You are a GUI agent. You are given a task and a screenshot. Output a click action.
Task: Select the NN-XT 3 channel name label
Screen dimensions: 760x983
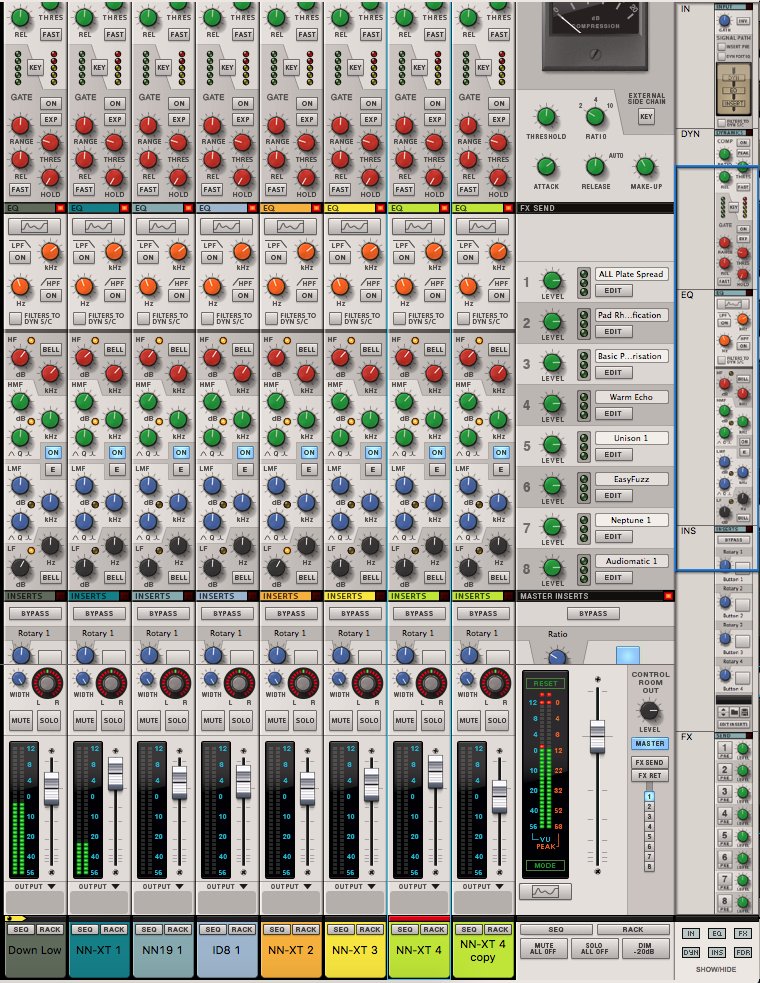[355, 950]
